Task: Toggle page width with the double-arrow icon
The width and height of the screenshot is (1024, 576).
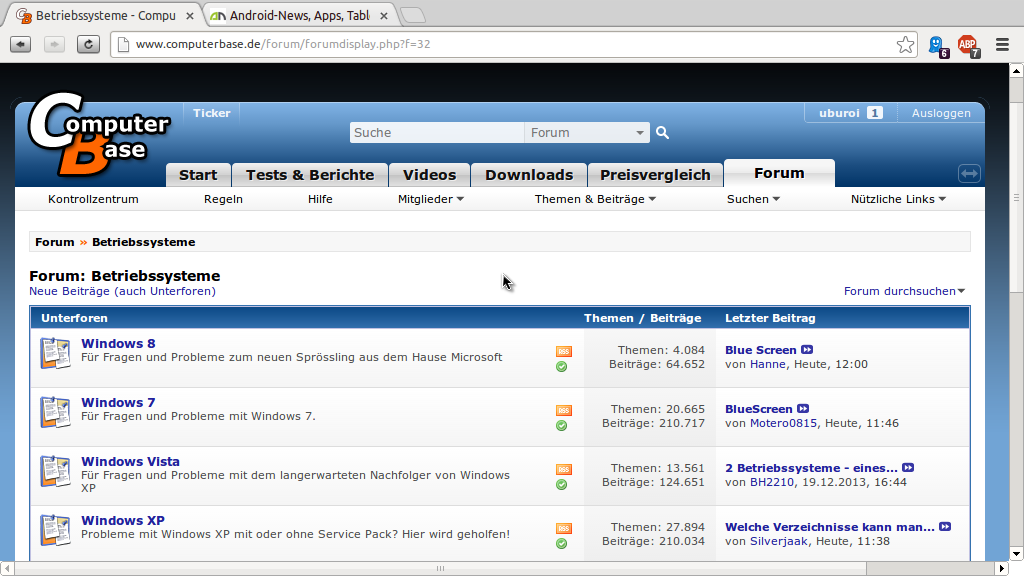Action: (969, 174)
